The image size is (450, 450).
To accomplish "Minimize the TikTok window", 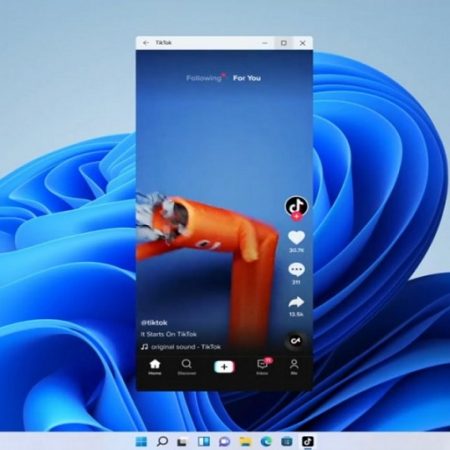I will click(265, 43).
